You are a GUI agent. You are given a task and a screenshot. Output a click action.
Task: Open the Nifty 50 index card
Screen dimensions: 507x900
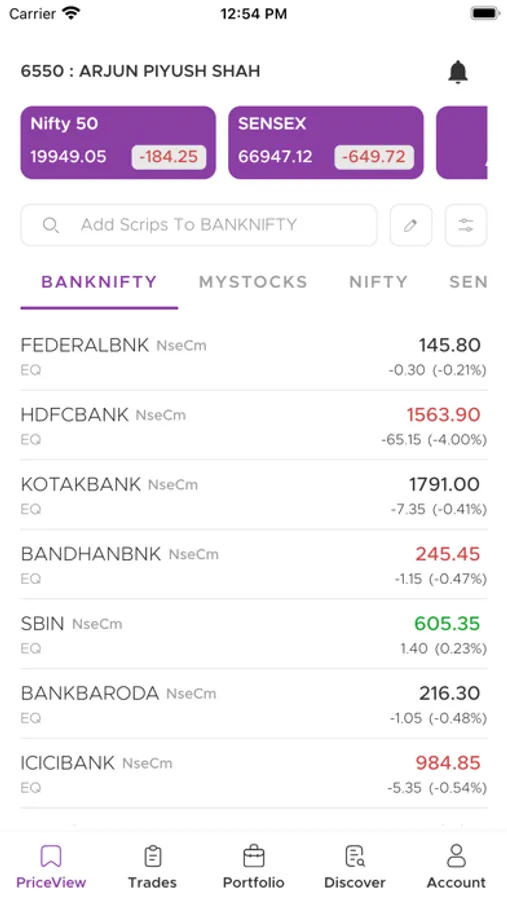pyautogui.click(x=118, y=142)
